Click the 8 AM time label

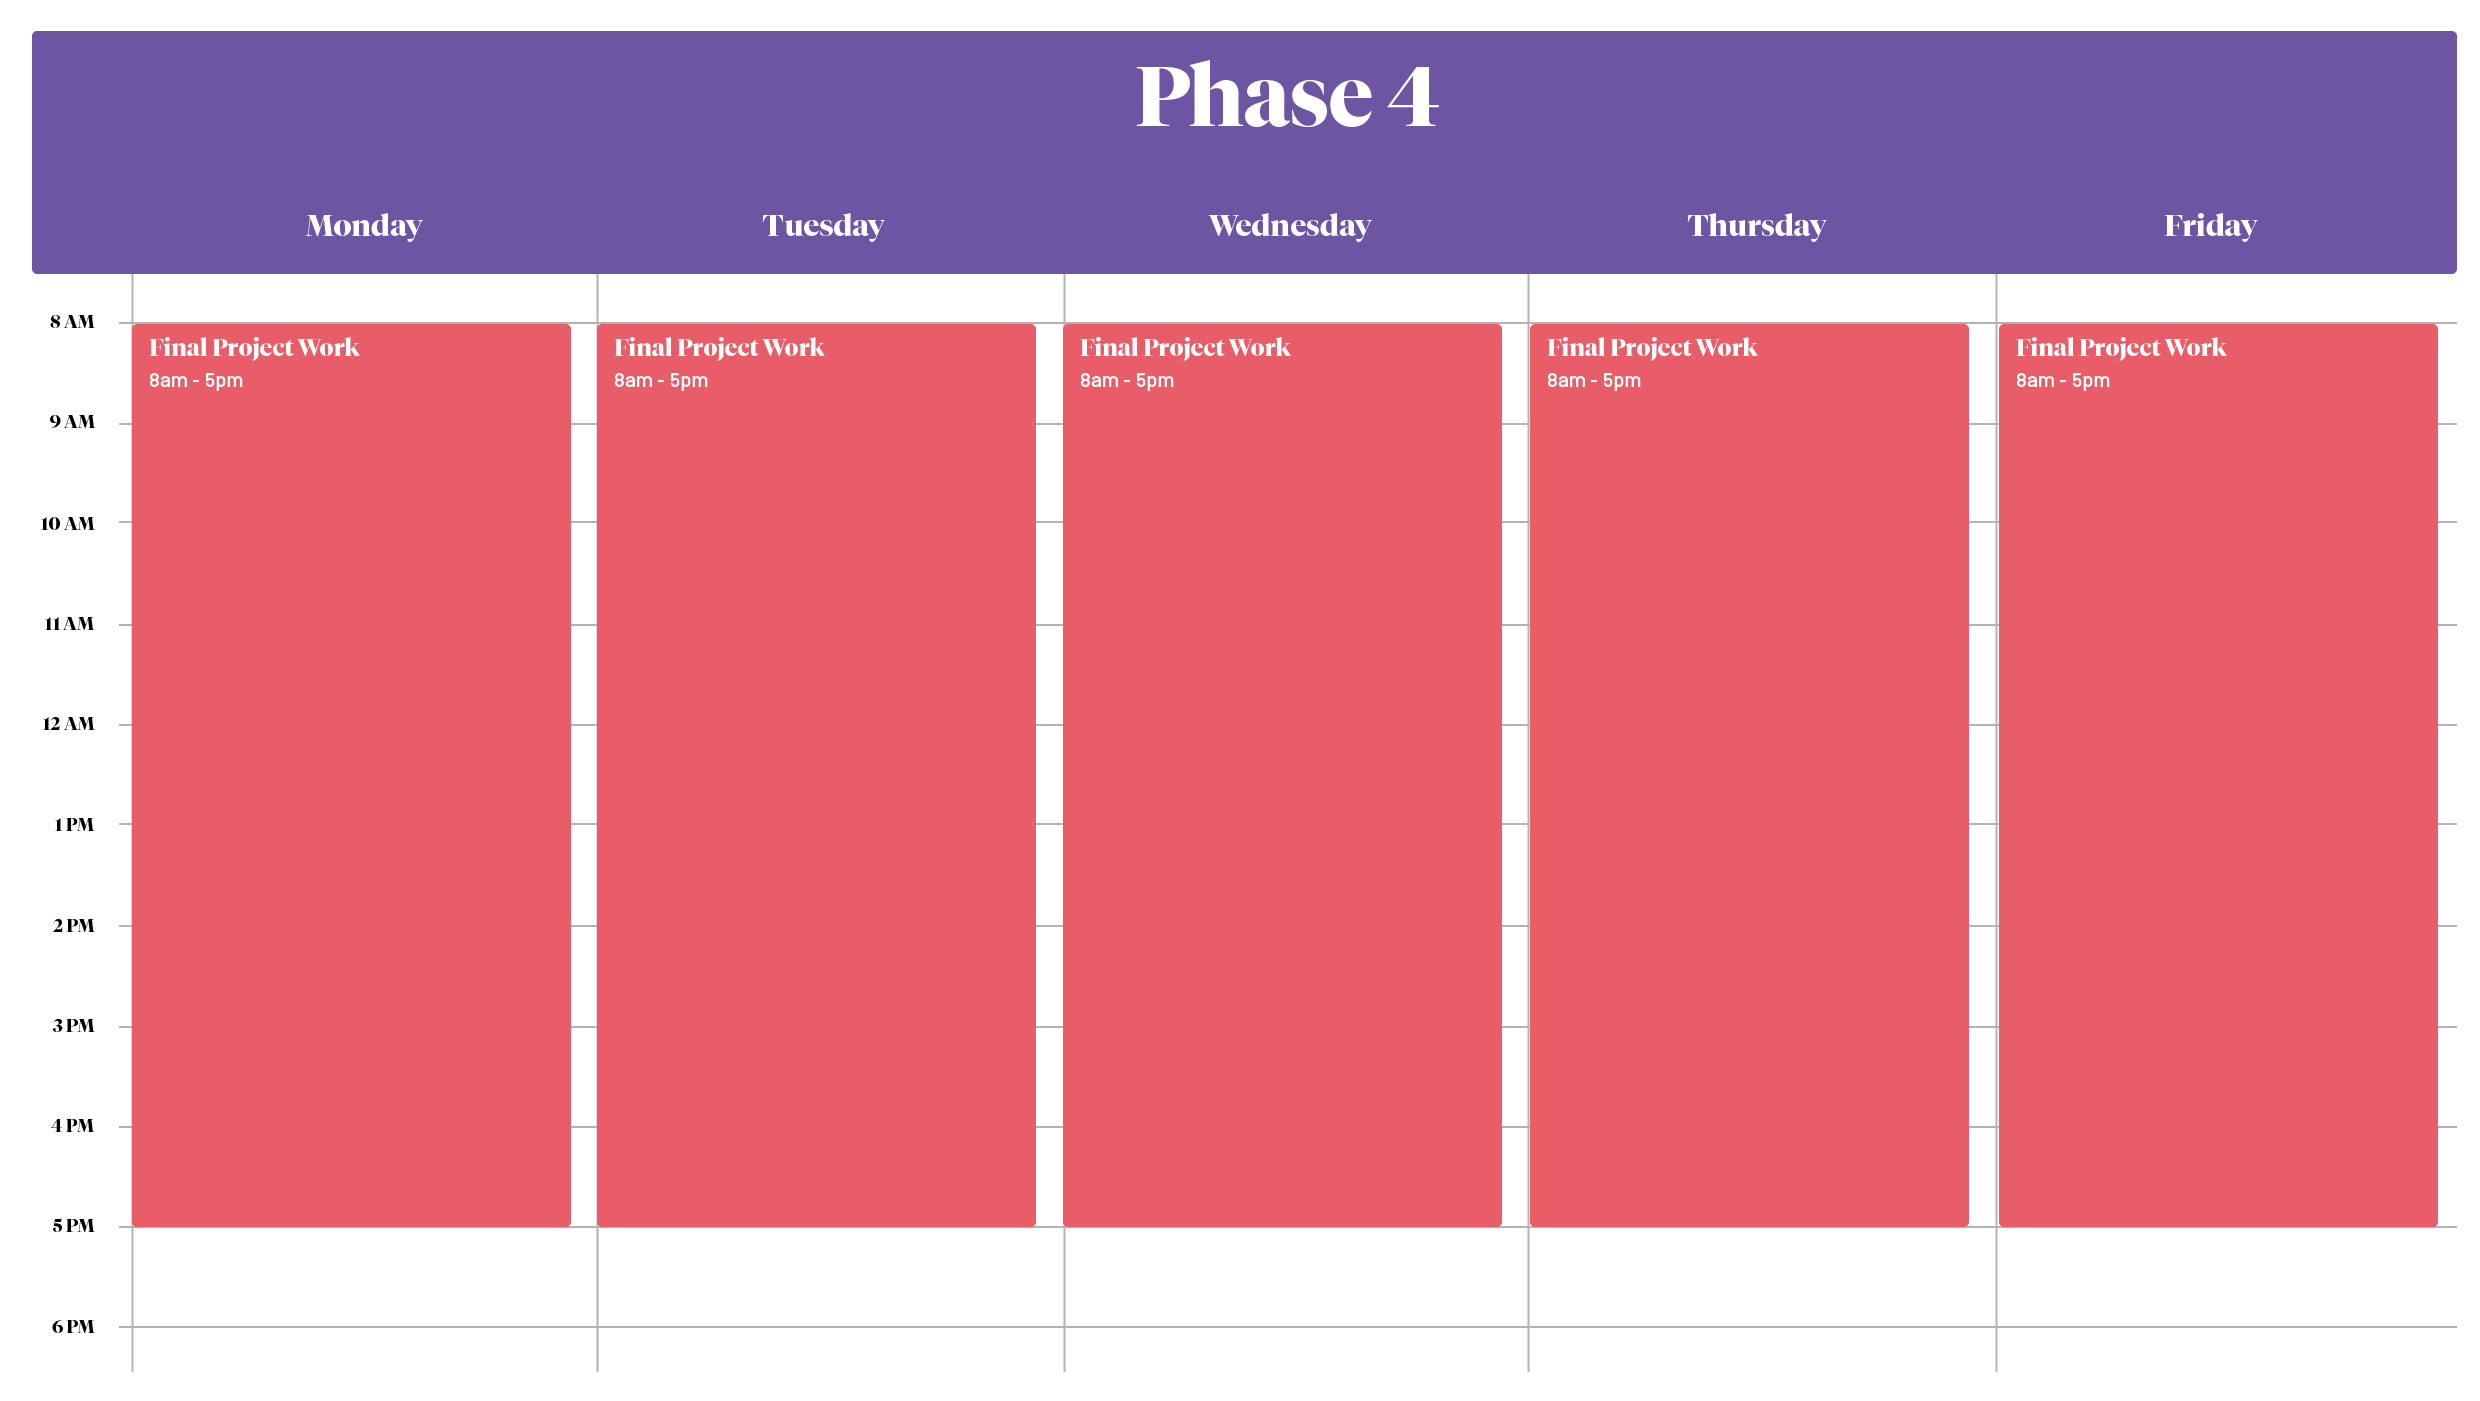click(72, 322)
